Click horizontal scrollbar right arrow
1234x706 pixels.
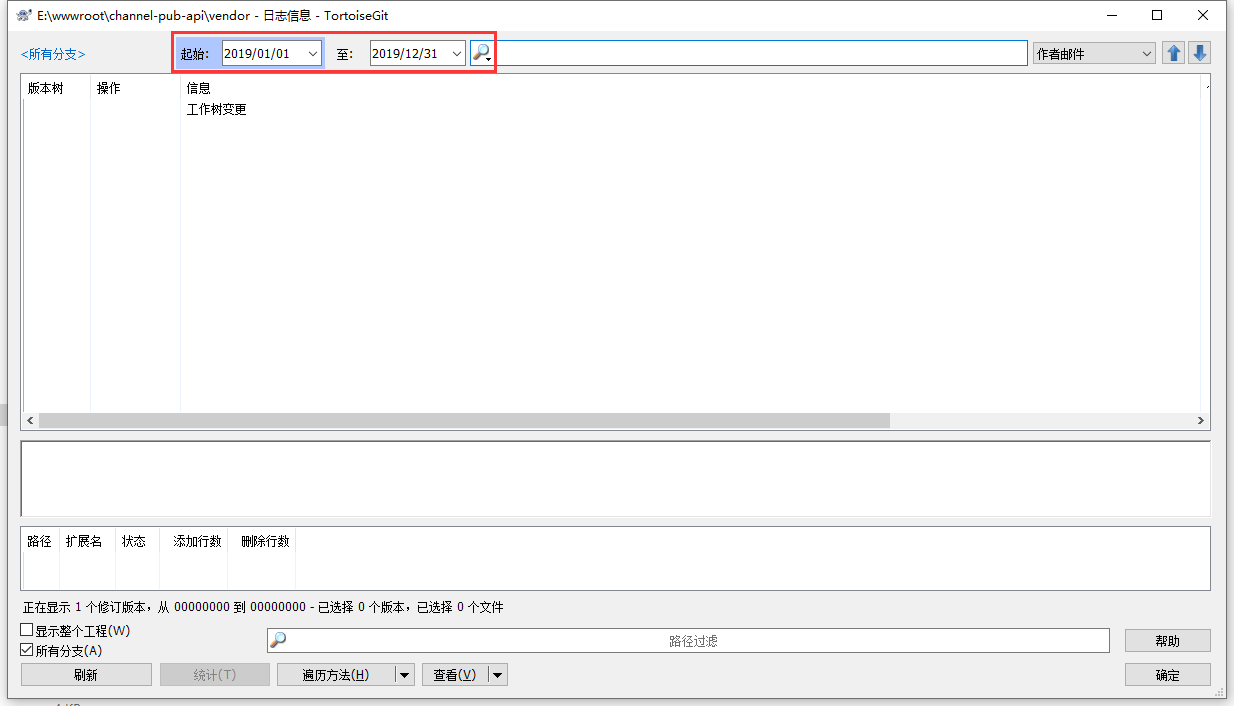coord(1202,421)
